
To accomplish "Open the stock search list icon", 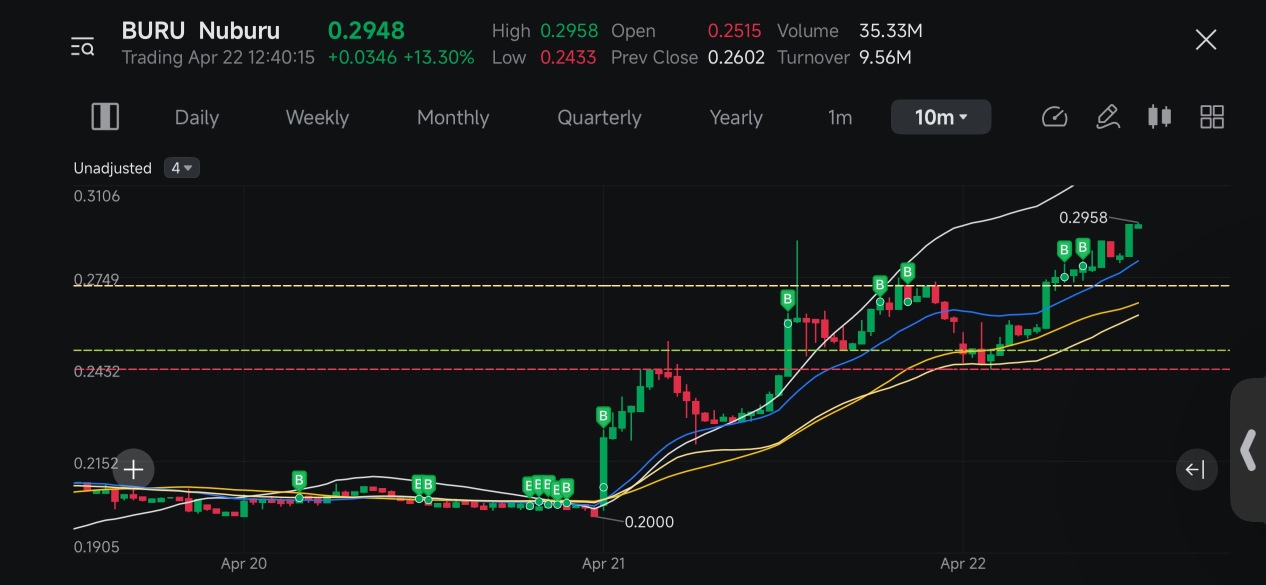I will (x=82, y=46).
